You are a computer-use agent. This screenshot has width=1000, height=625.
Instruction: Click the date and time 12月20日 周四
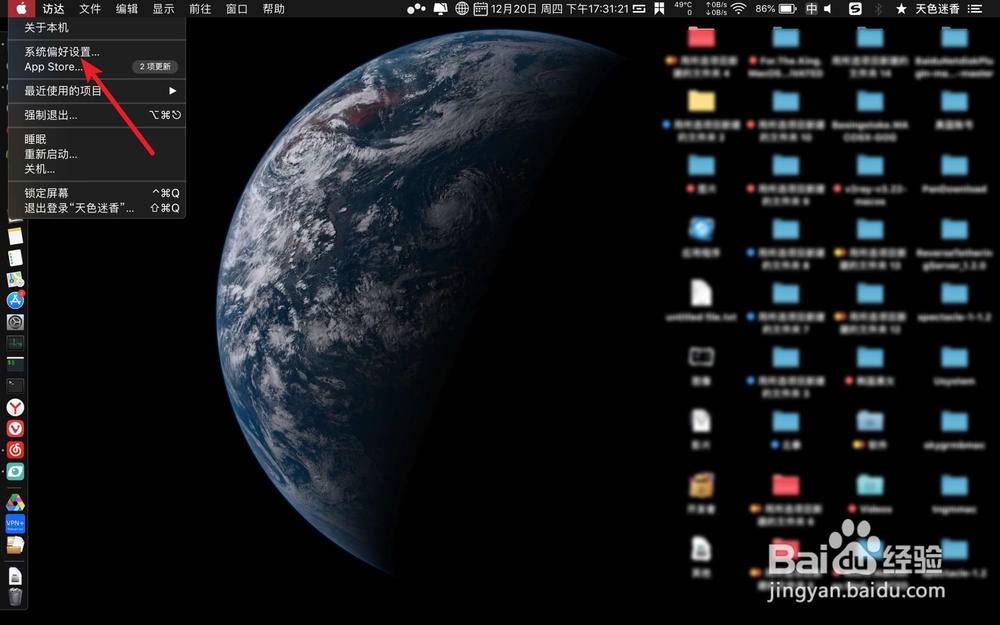[559, 8]
